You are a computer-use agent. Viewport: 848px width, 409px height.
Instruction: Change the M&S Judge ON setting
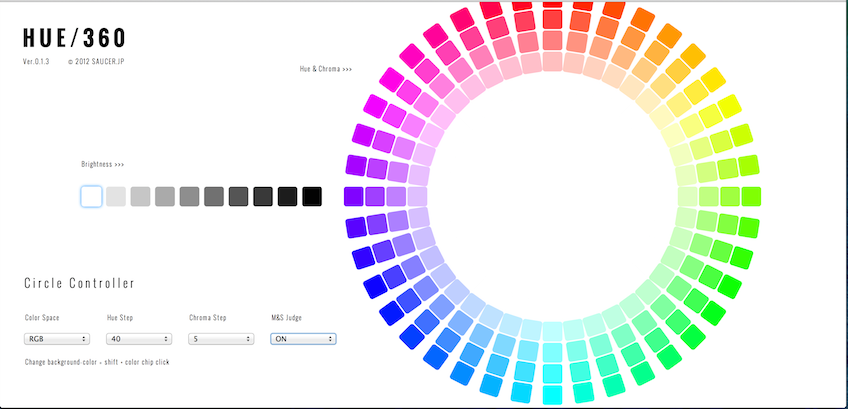pyautogui.click(x=303, y=339)
